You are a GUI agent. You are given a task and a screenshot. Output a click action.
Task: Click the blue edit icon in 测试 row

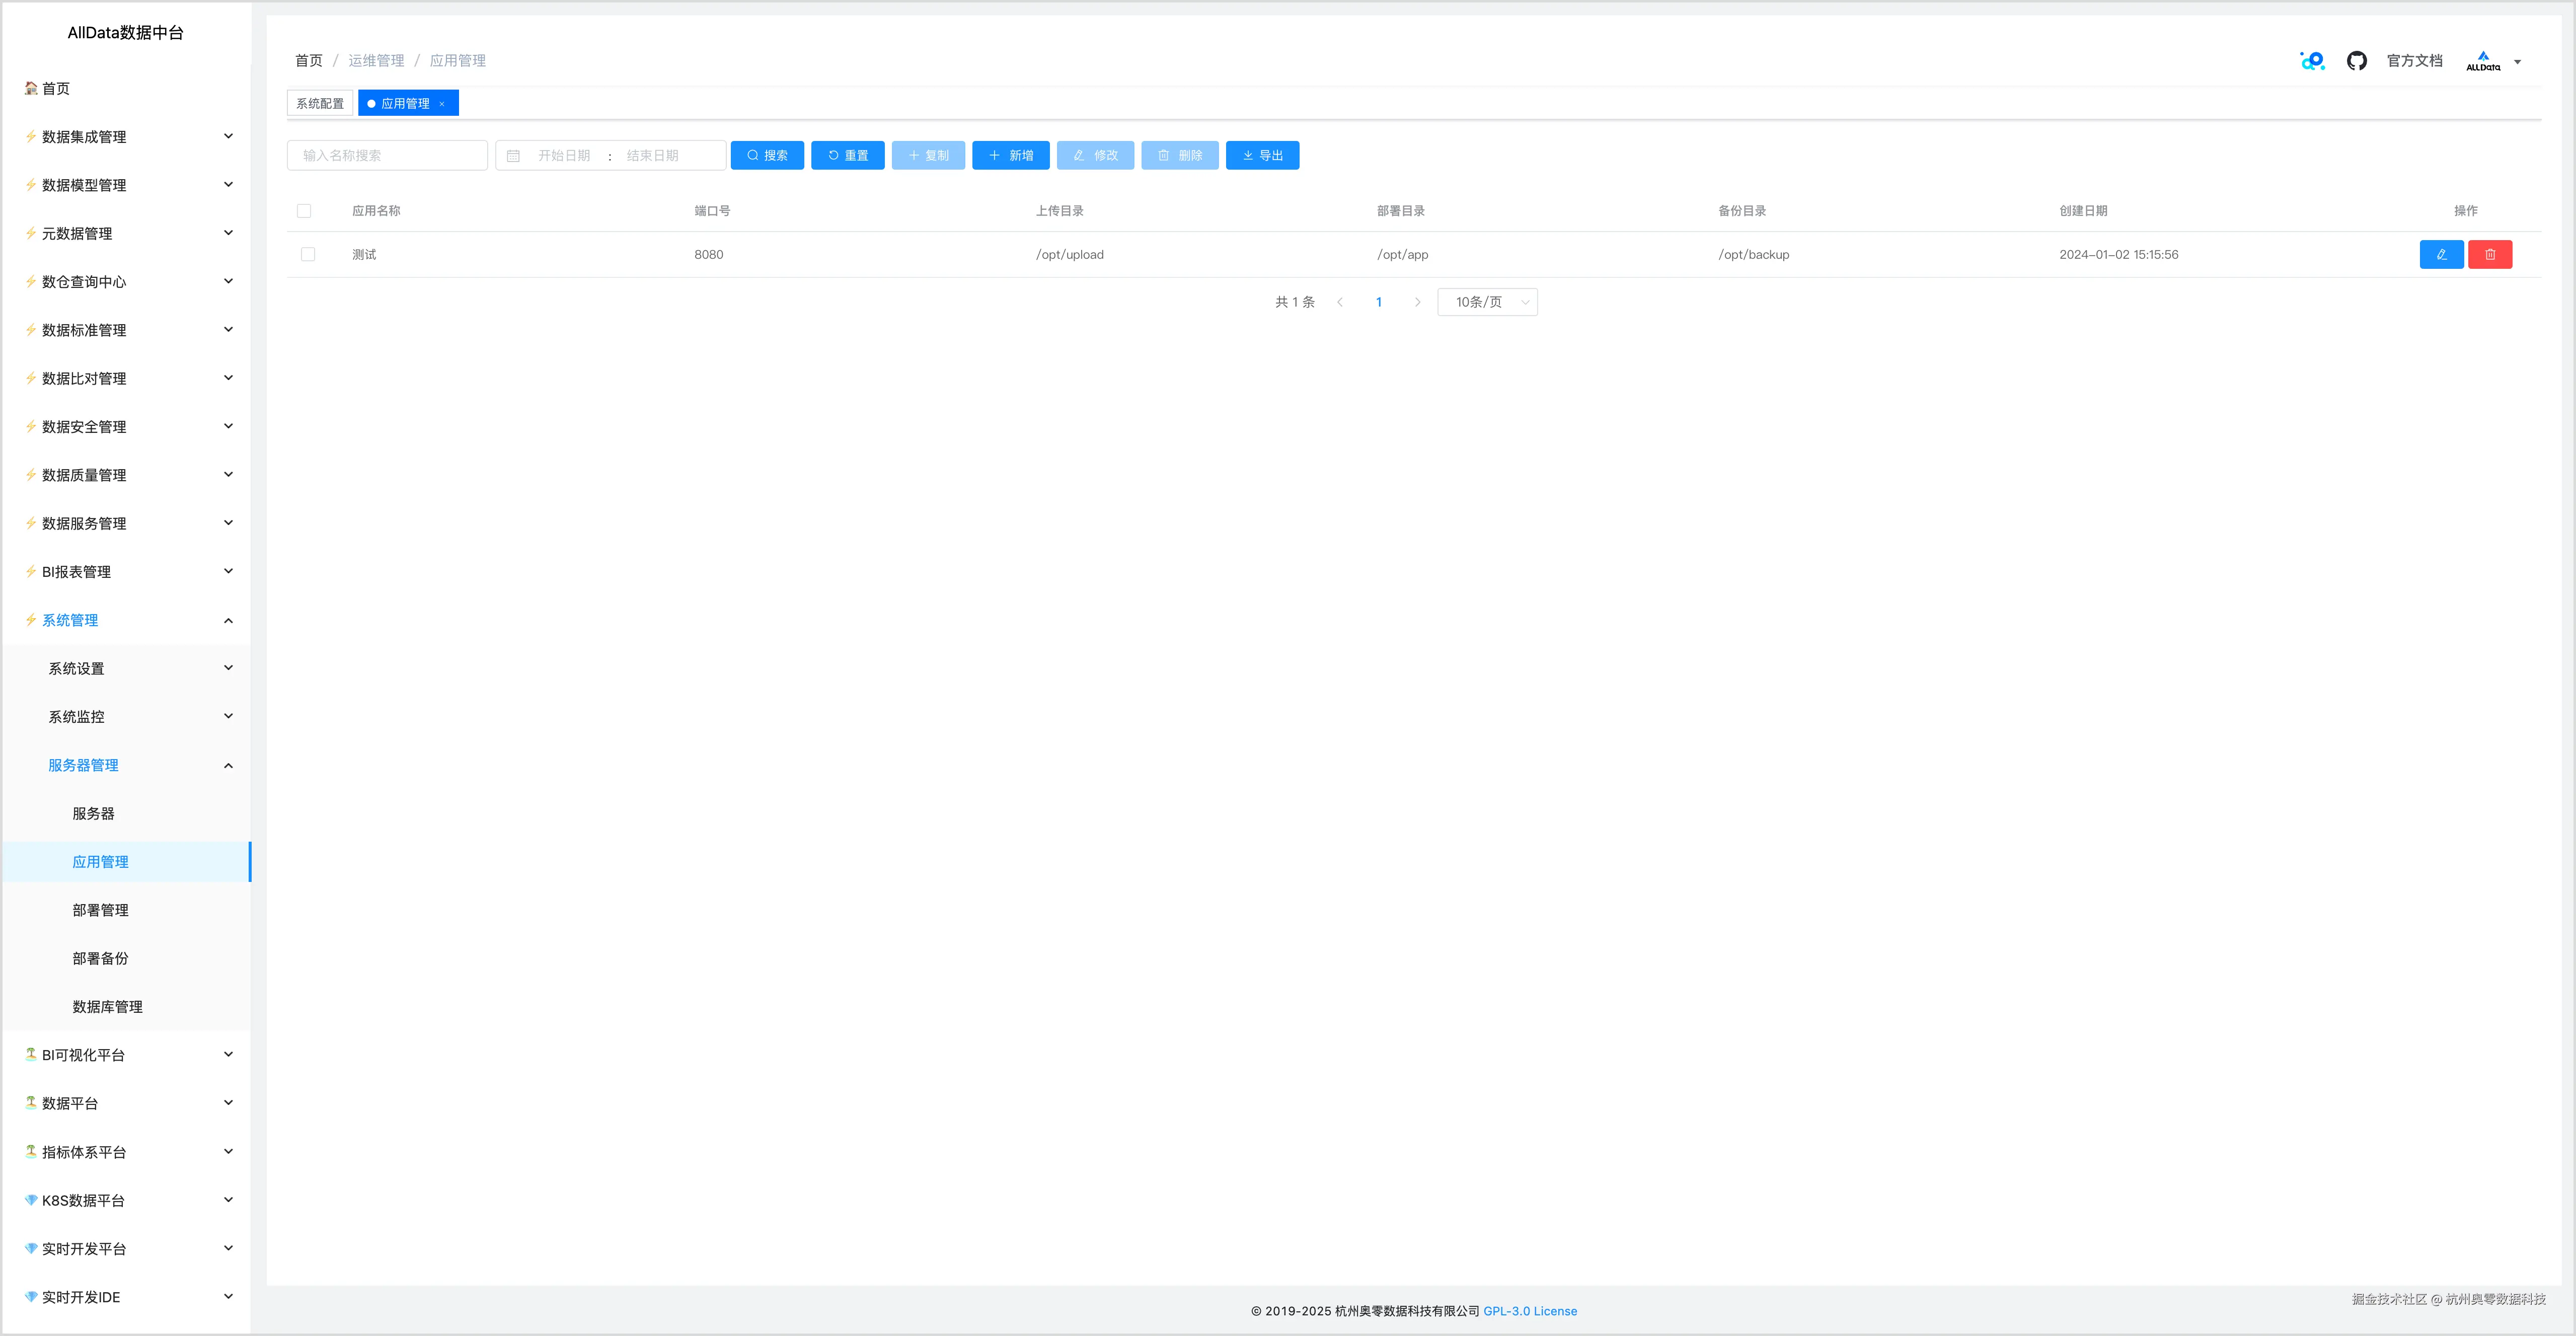click(2441, 255)
